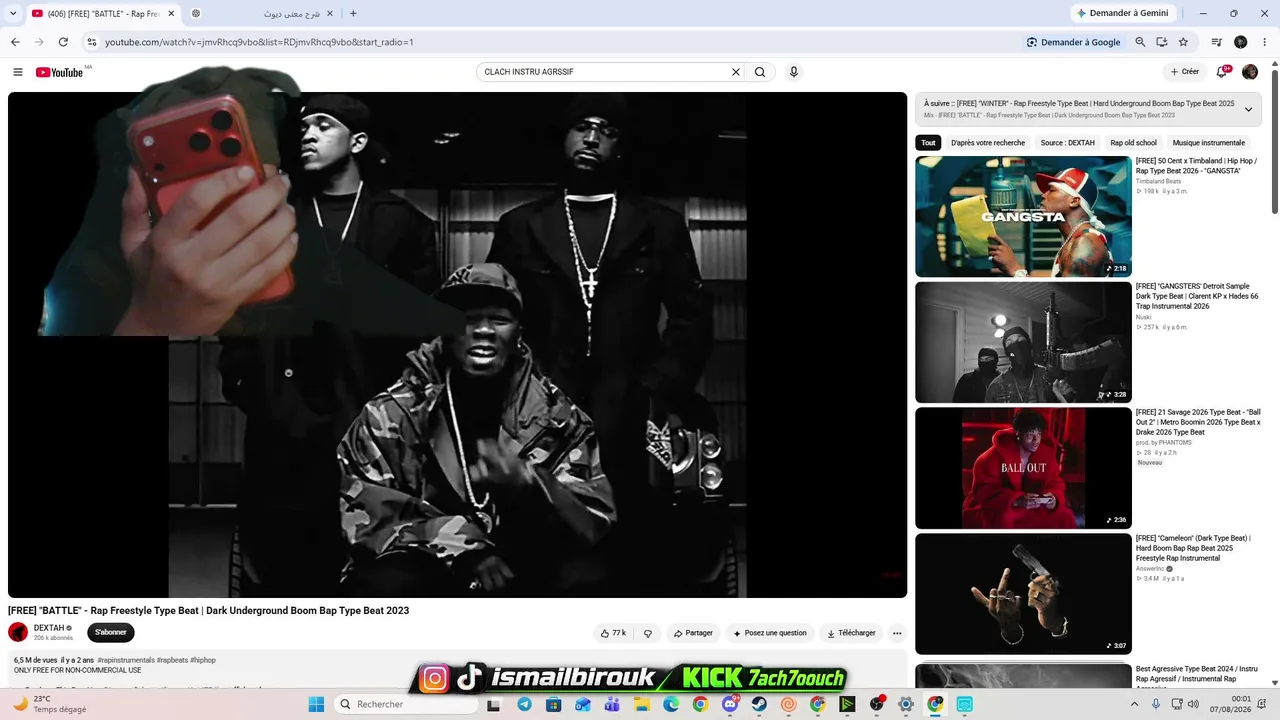Open the 'GANGSTERS' Detroit Sample thumbnail
This screenshot has width=1280, height=720.
click(x=1023, y=342)
